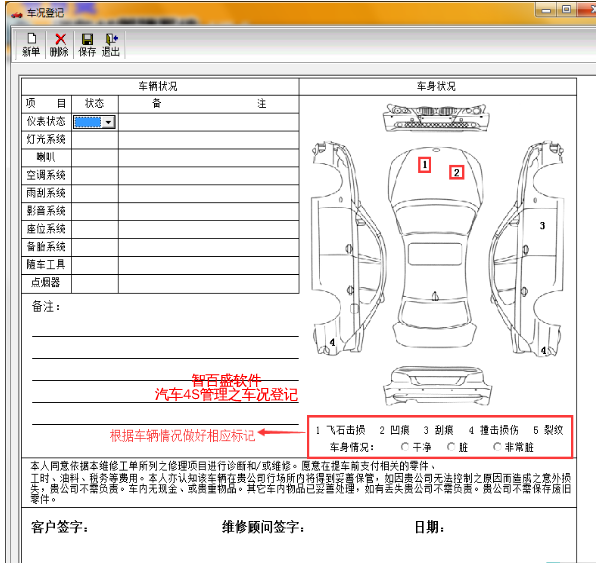Select the 脏 body condition option
The image size is (596, 563).
coord(451,447)
